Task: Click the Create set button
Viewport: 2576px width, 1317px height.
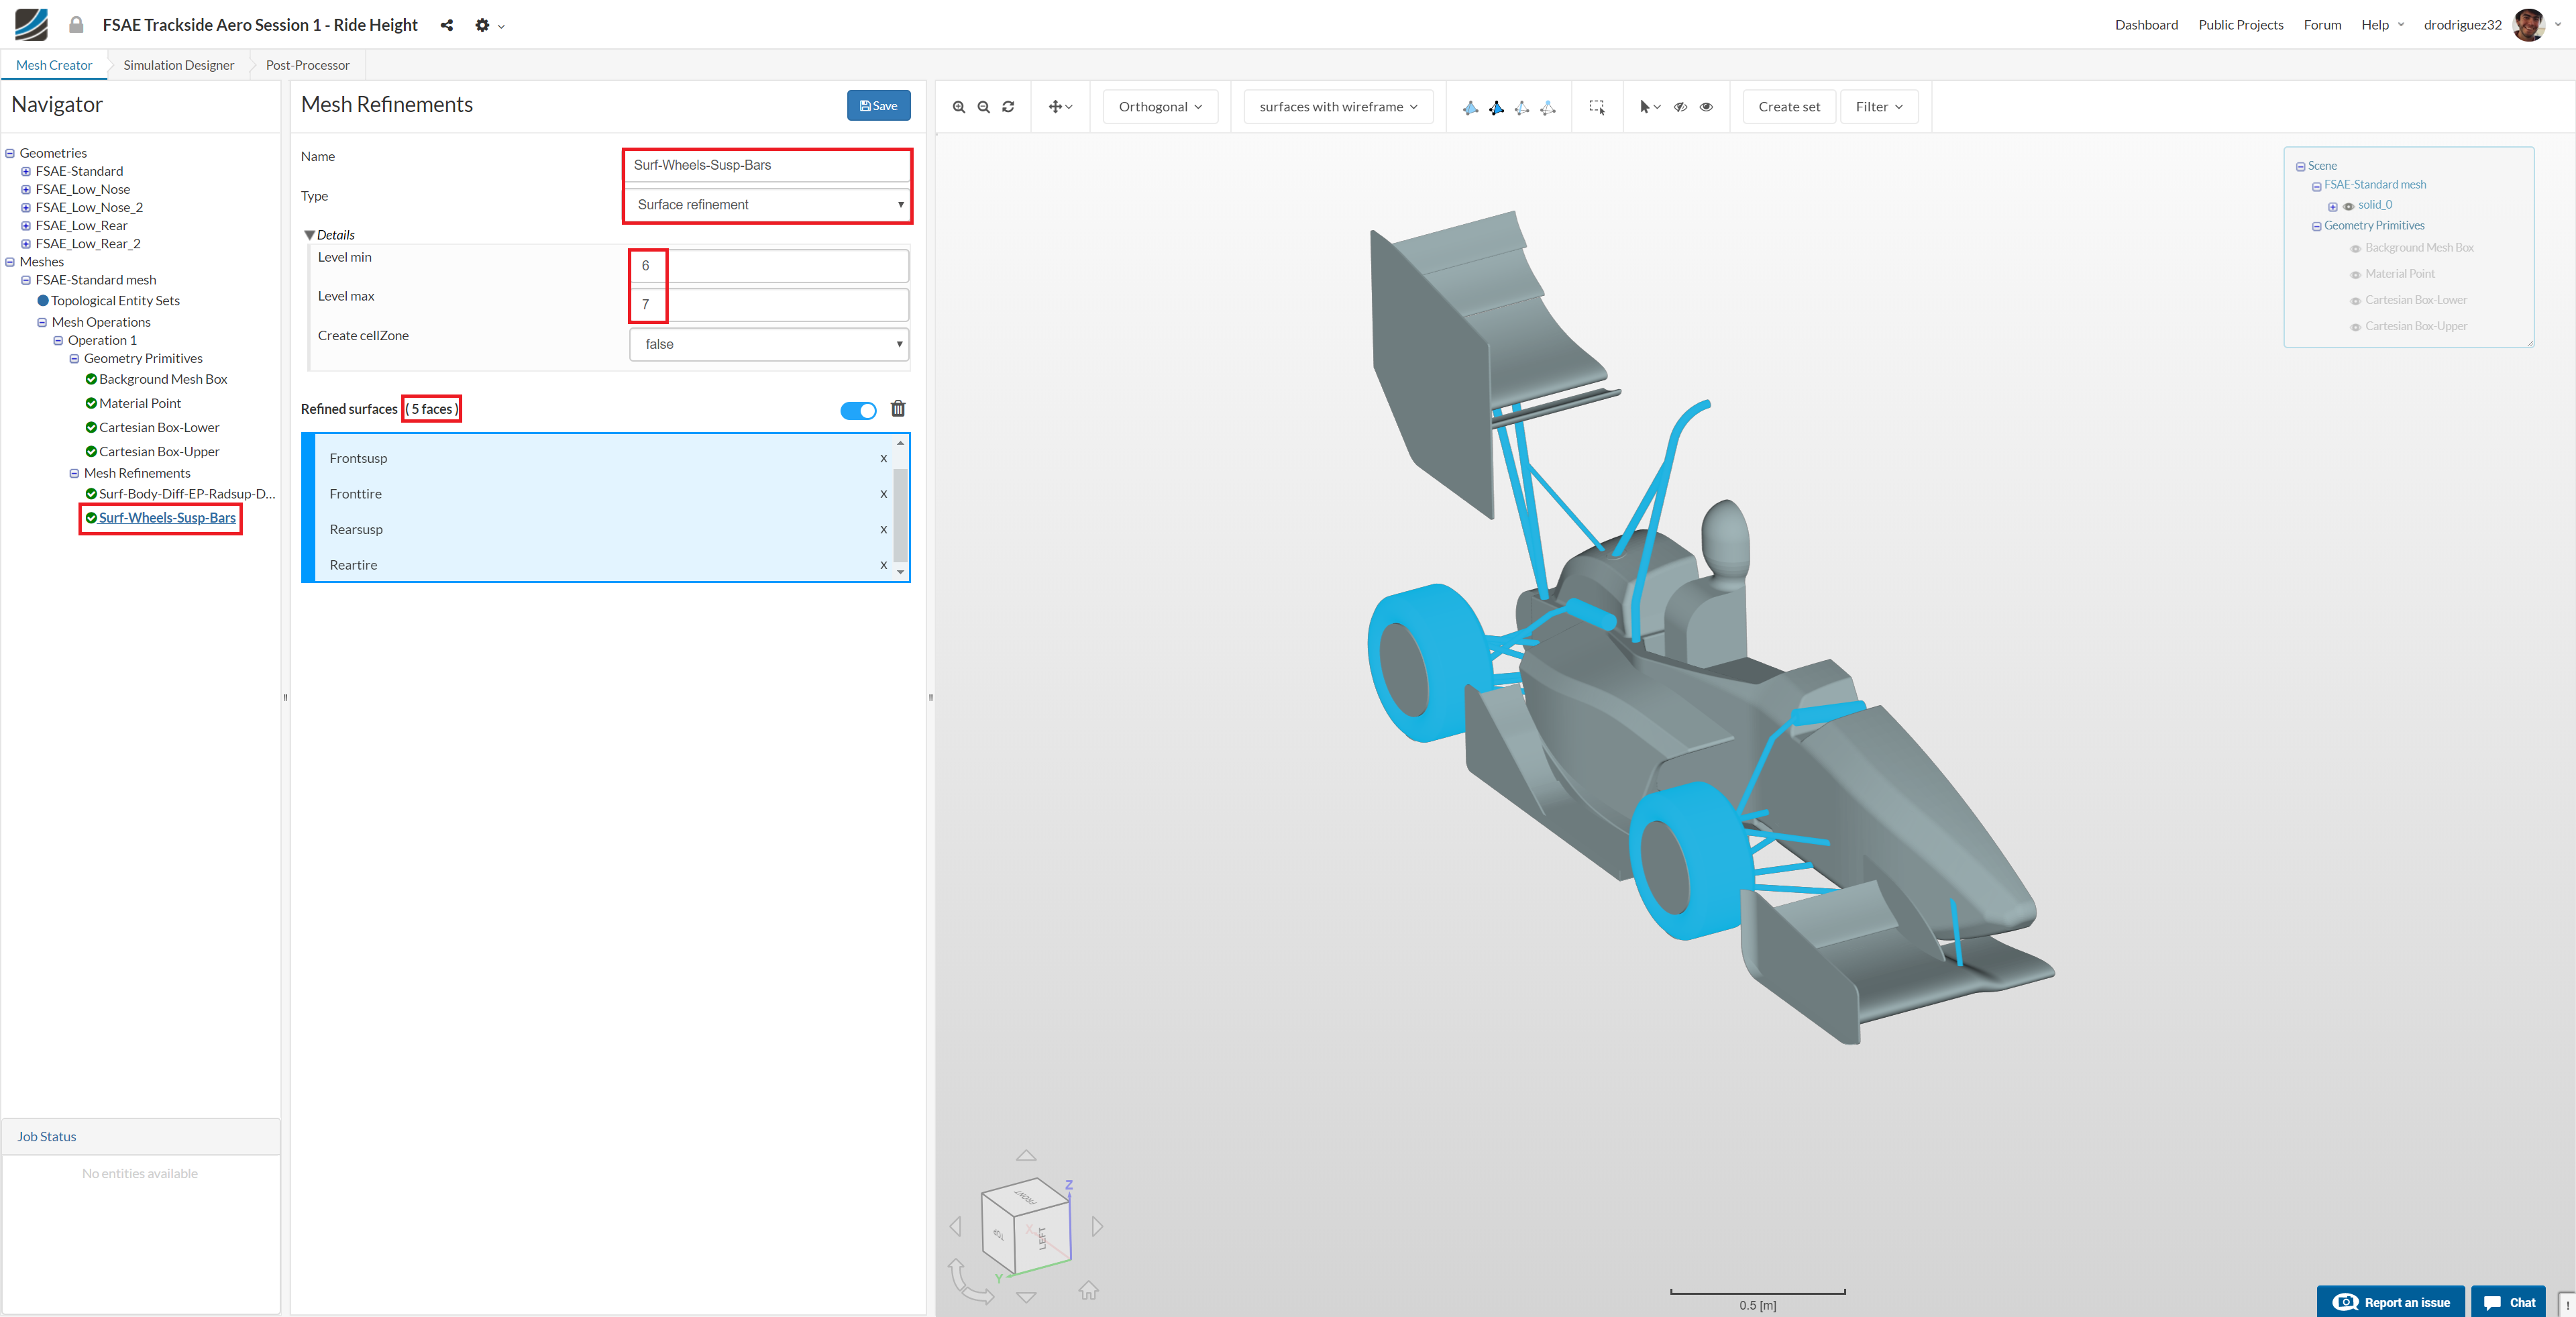Action: point(1788,107)
